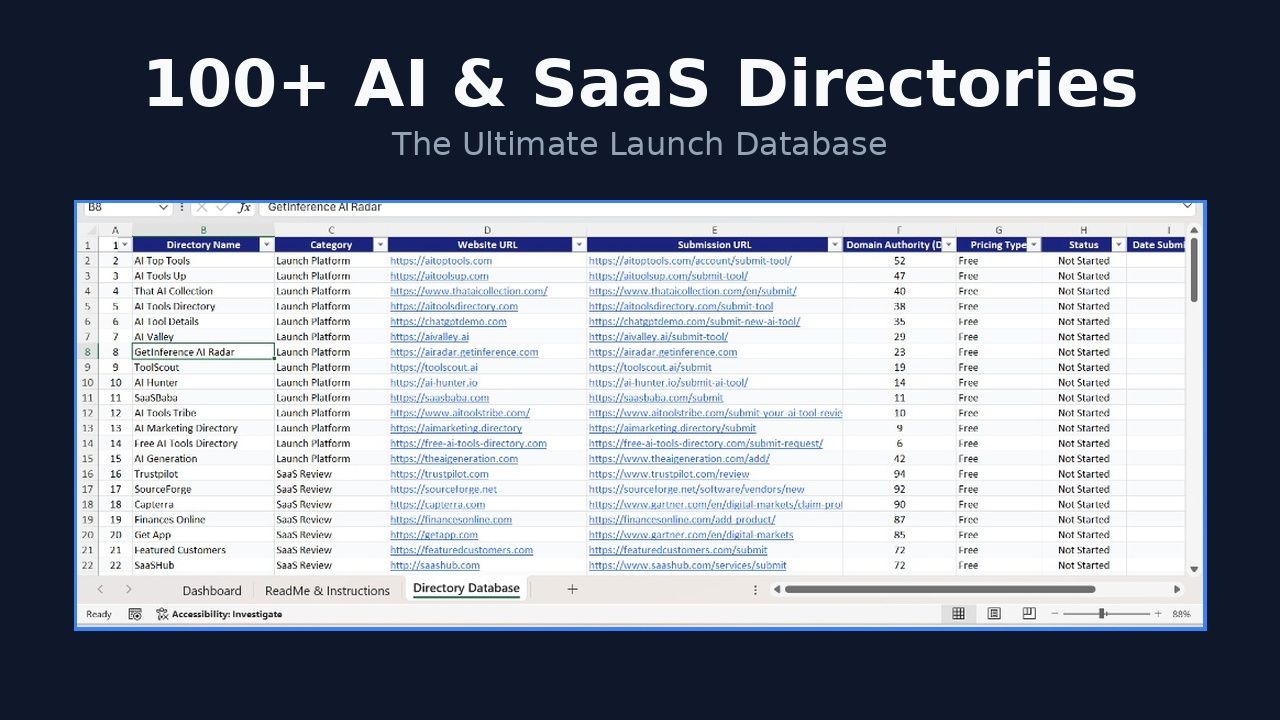Switch to Page Break Preview icon

tap(1029, 614)
